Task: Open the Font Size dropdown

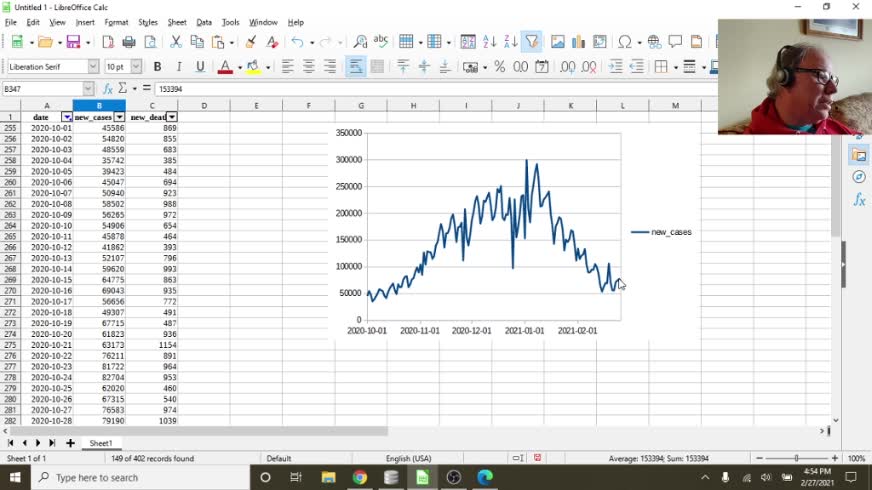Action: point(136,67)
